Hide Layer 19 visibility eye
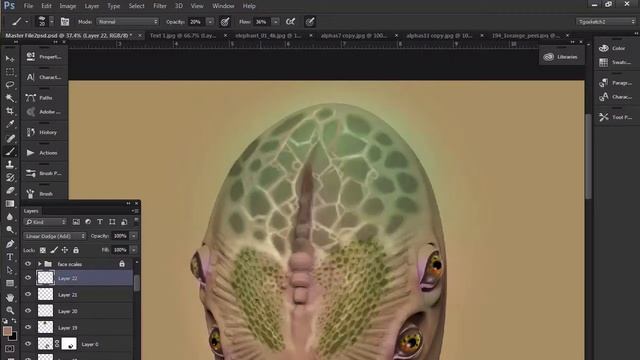640x360 pixels. (x=28, y=327)
